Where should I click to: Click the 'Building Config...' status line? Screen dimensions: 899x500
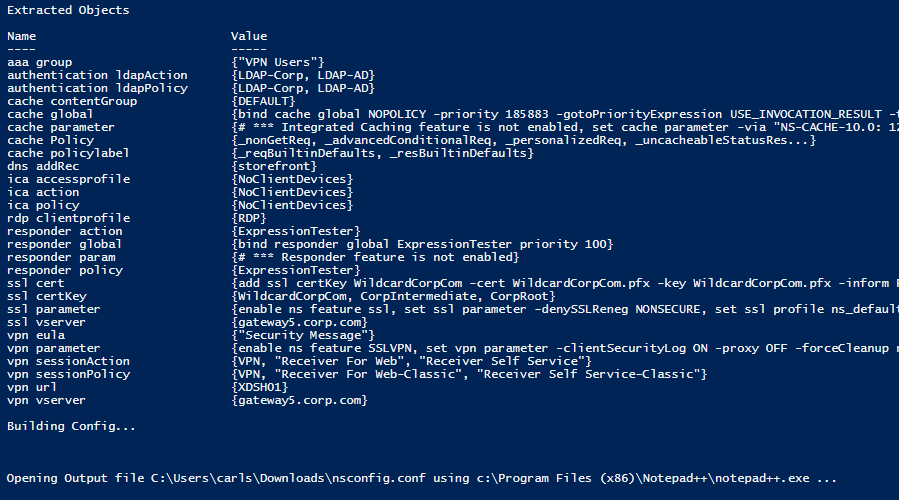[x=71, y=427]
